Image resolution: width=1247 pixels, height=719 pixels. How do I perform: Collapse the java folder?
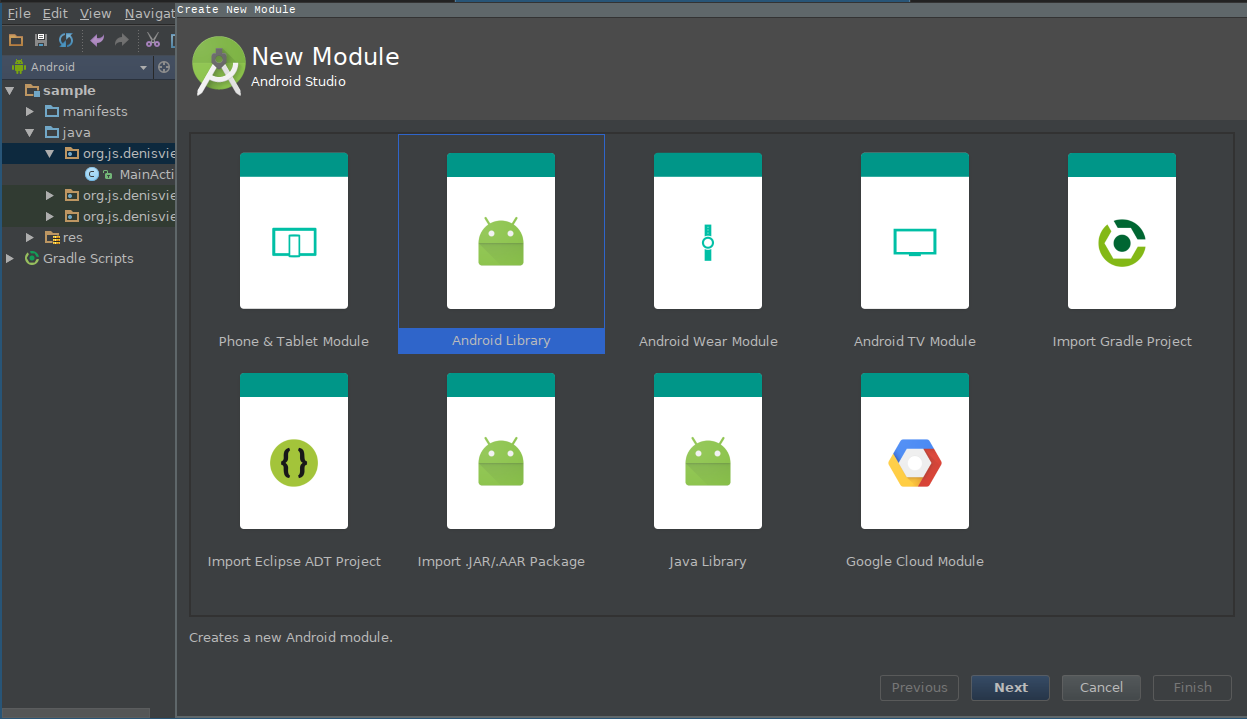[x=28, y=132]
